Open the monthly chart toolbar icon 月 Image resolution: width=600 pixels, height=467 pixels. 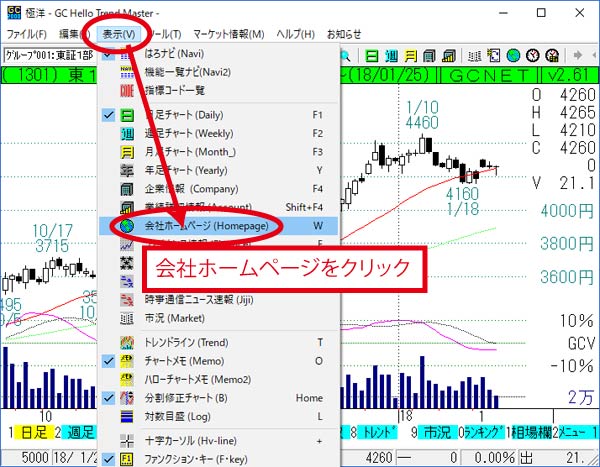tap(411, 56)
